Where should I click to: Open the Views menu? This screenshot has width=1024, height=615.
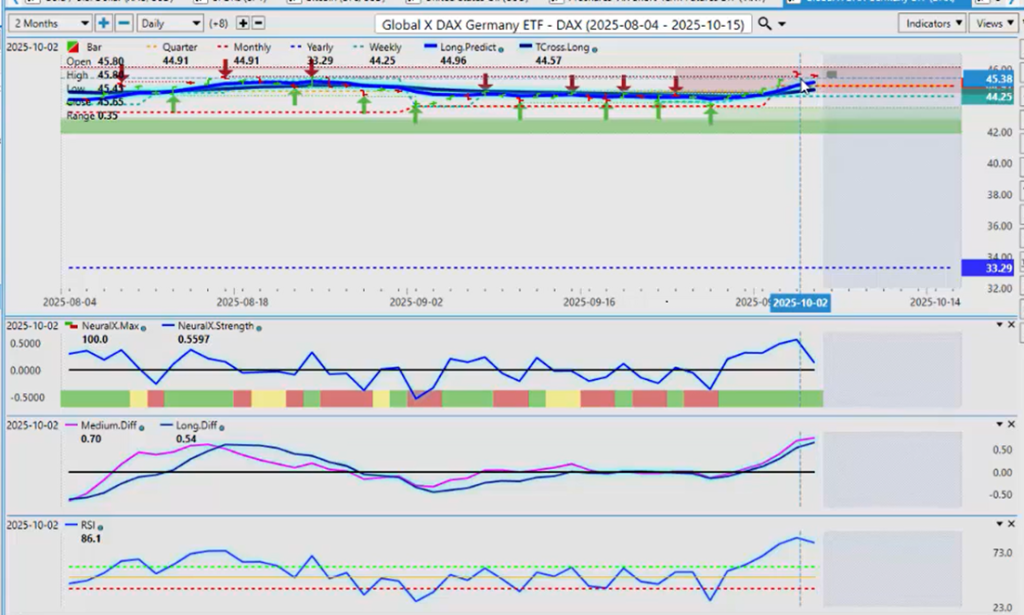[991, 23]
